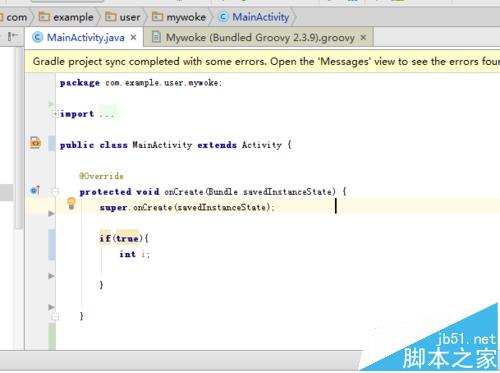The image size is (500, 373).
Task: Place cursor on savedInstanceState parameter
Action: [x=288, y=192]
